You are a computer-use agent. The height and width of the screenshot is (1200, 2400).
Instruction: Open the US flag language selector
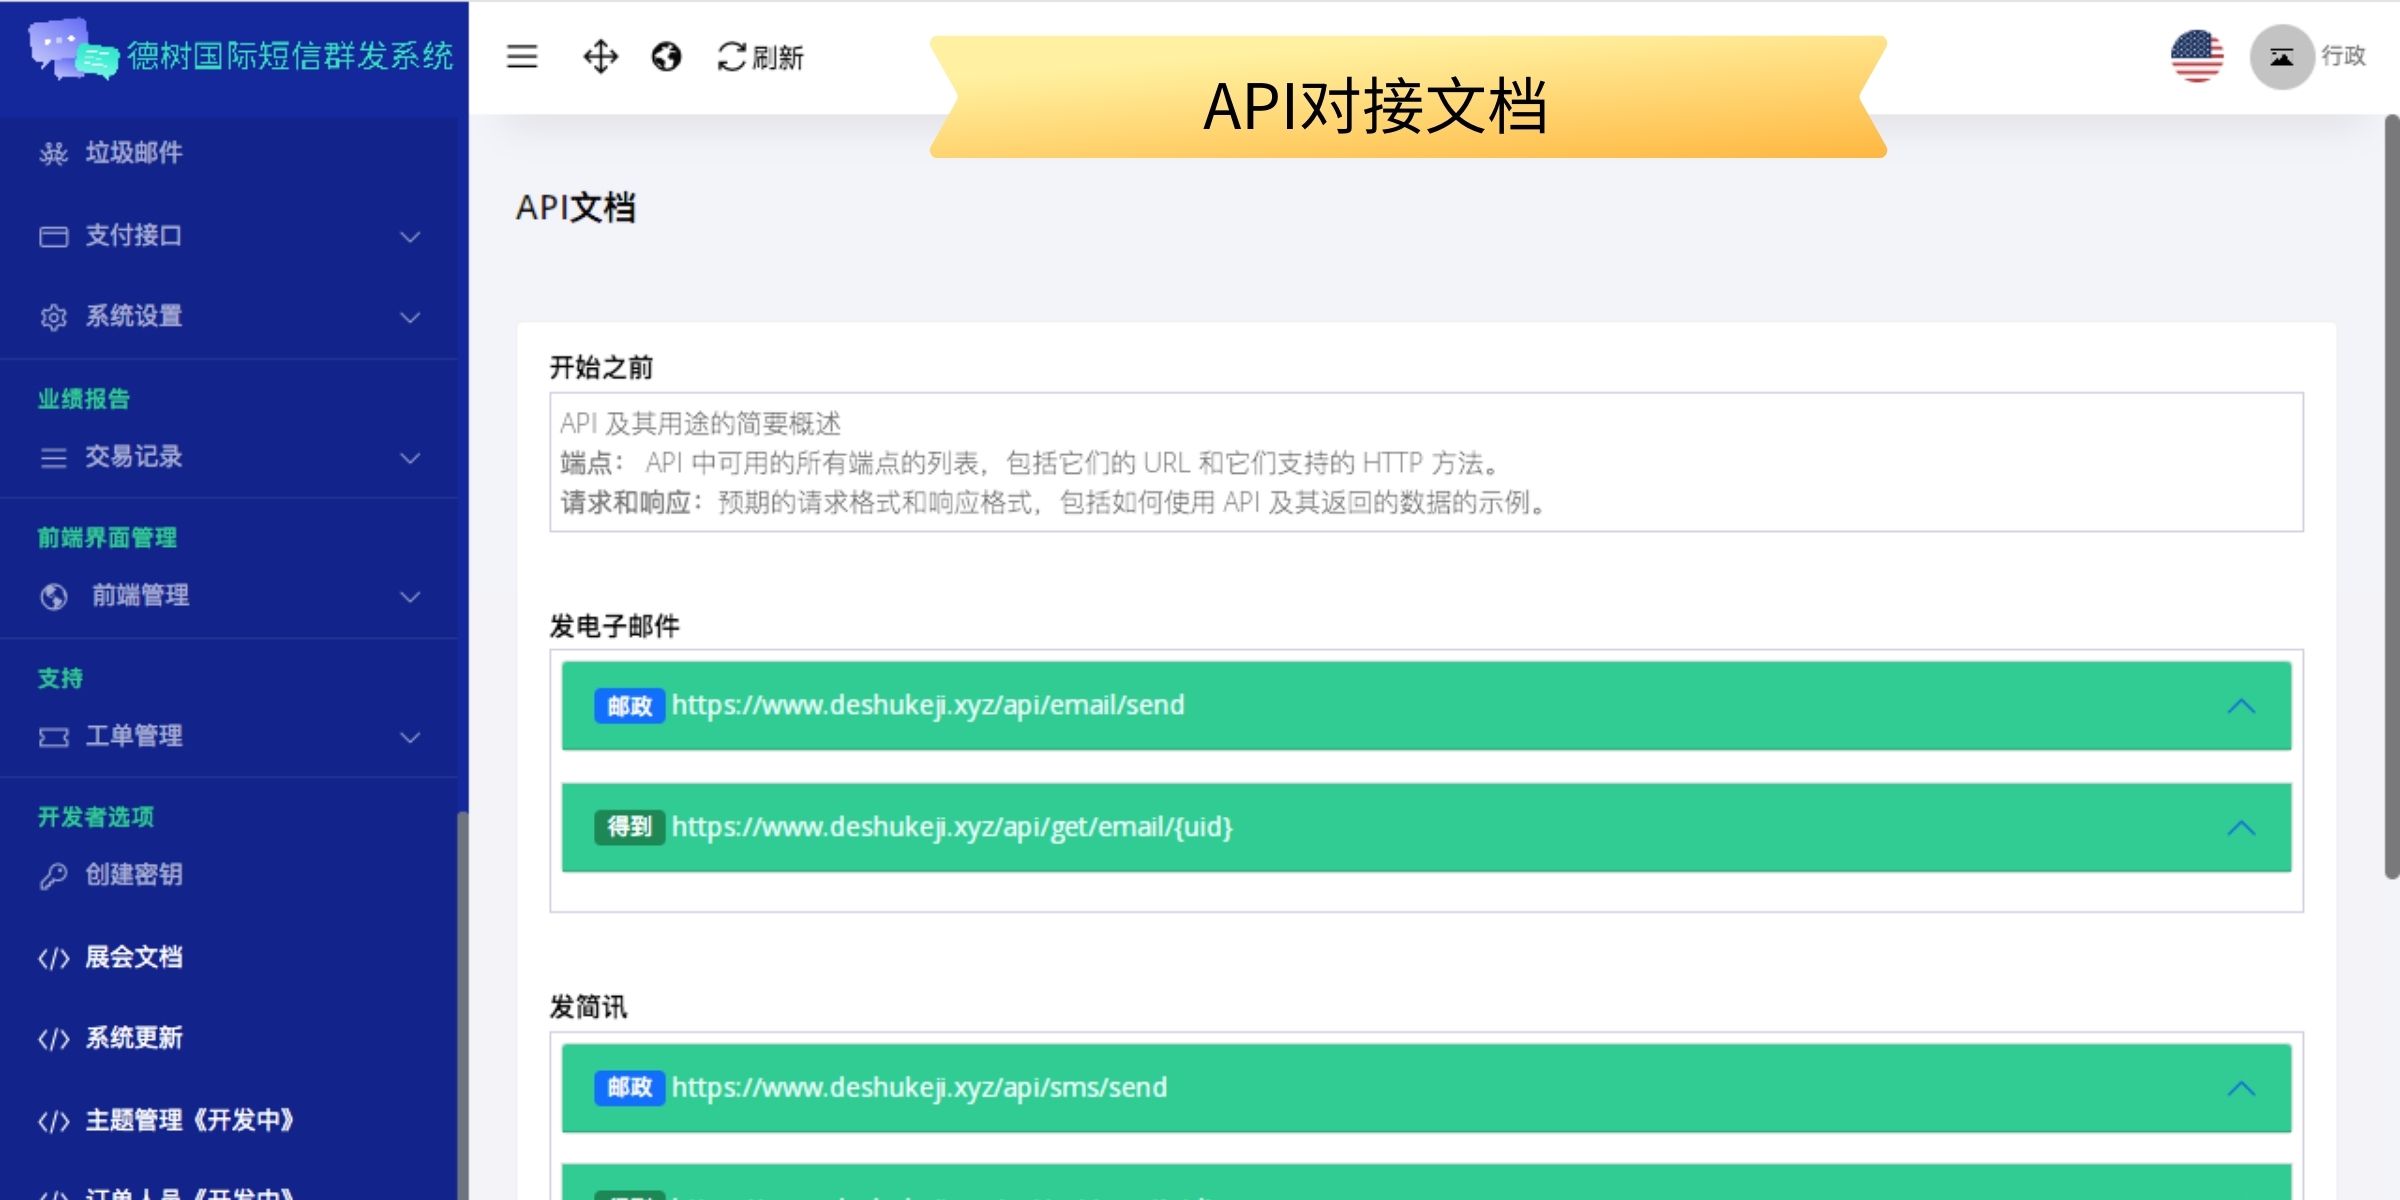click(2196, 56)
